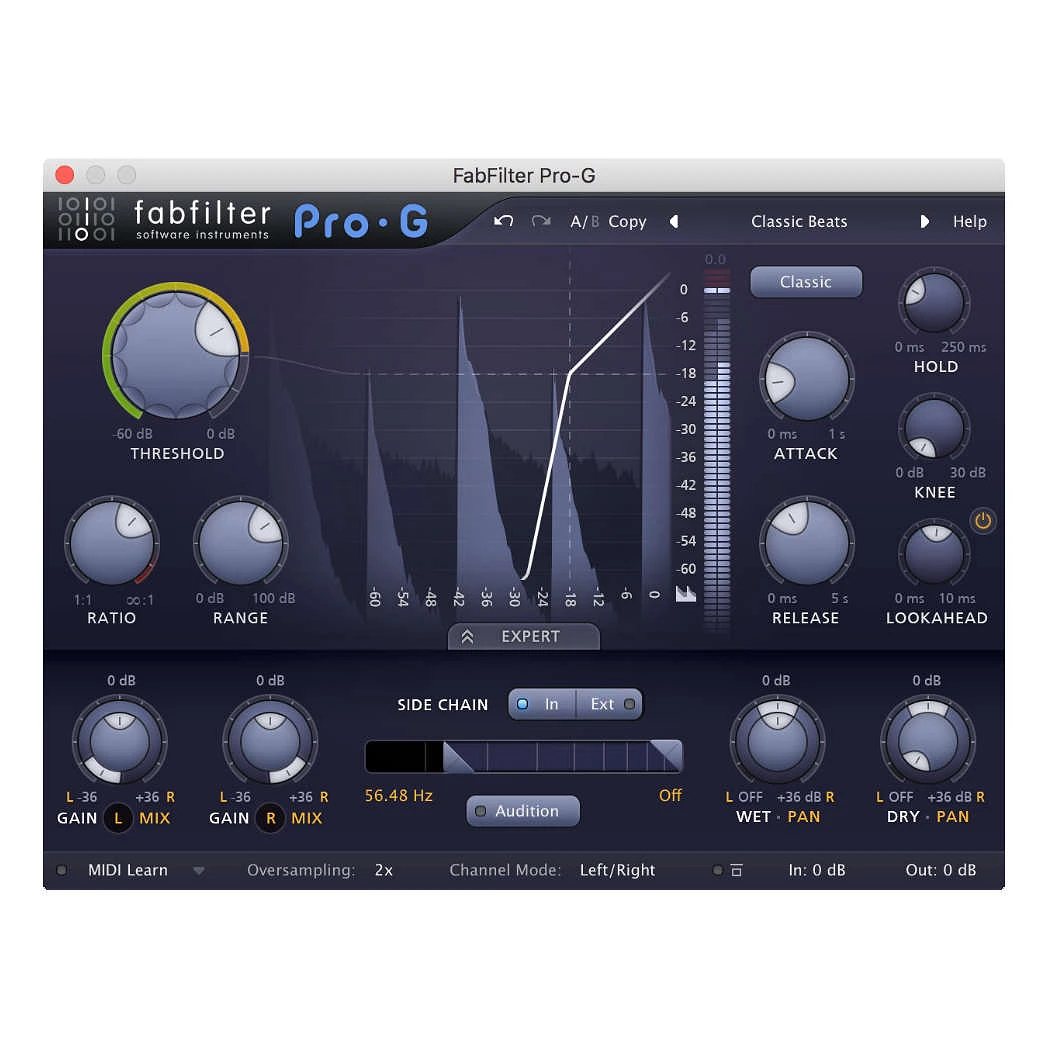Click the Threshold knob

point(176,357)
